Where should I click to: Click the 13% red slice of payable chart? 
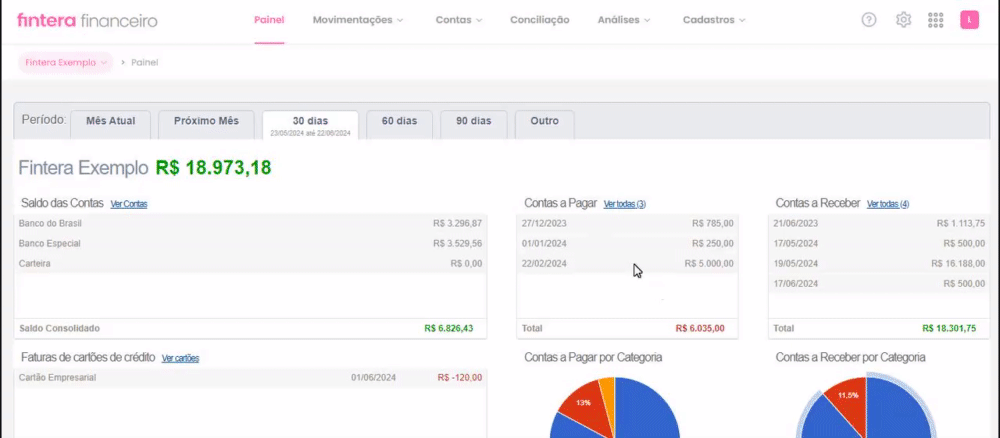[584, 403]
